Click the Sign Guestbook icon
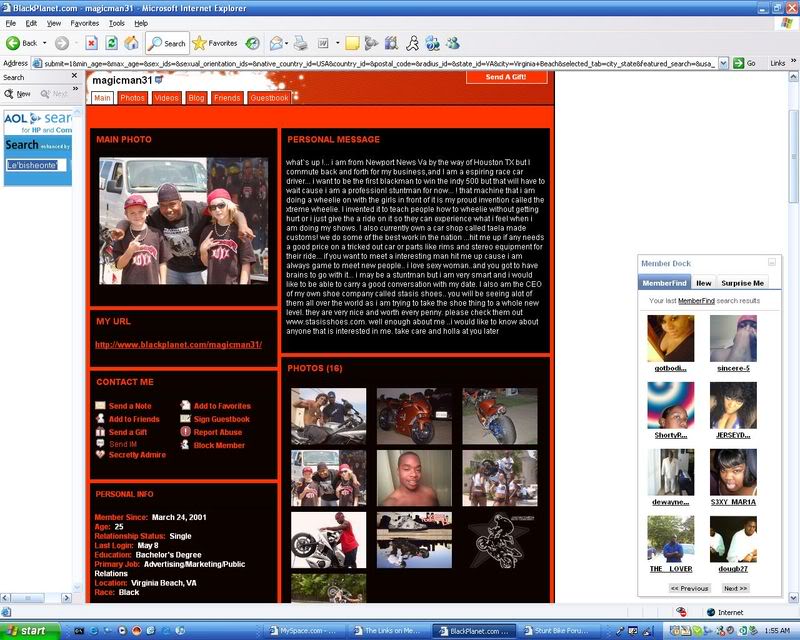This screenshot has width=800, height=640. [x=184, y=419]
